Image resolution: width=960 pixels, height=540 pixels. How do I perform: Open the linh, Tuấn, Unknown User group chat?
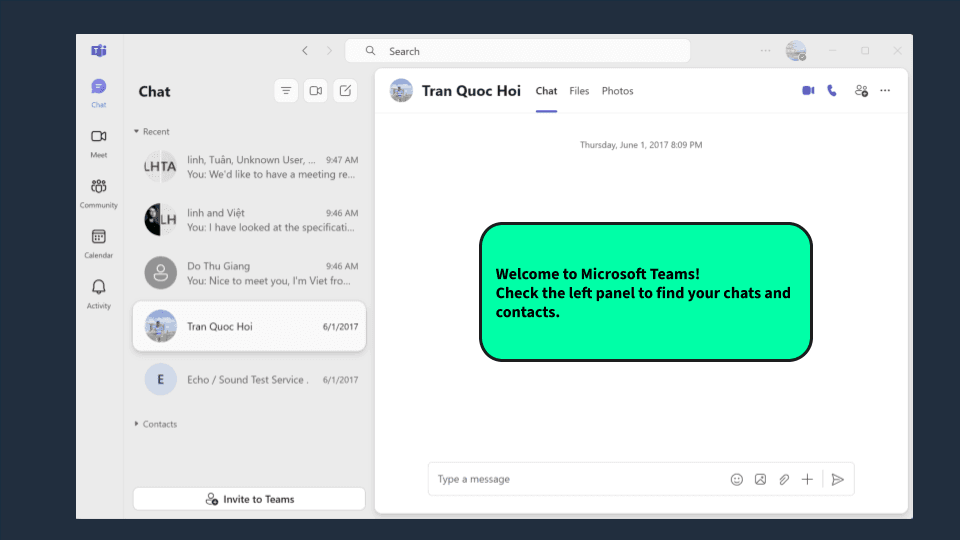[249, 167]
